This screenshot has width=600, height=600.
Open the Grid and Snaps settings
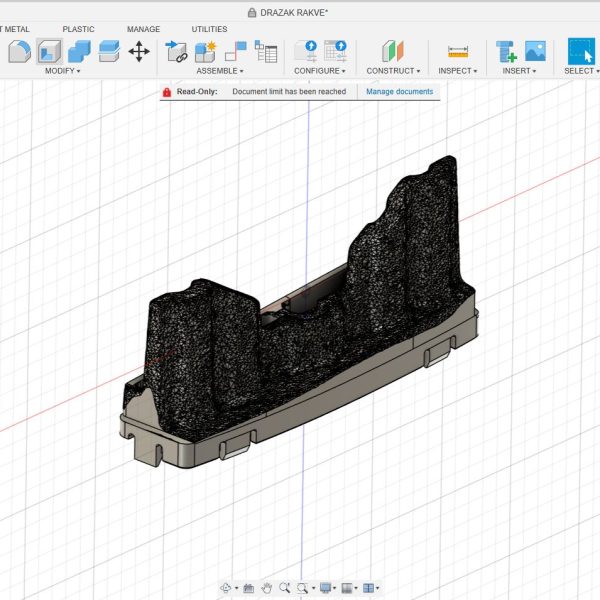point(349,588)
